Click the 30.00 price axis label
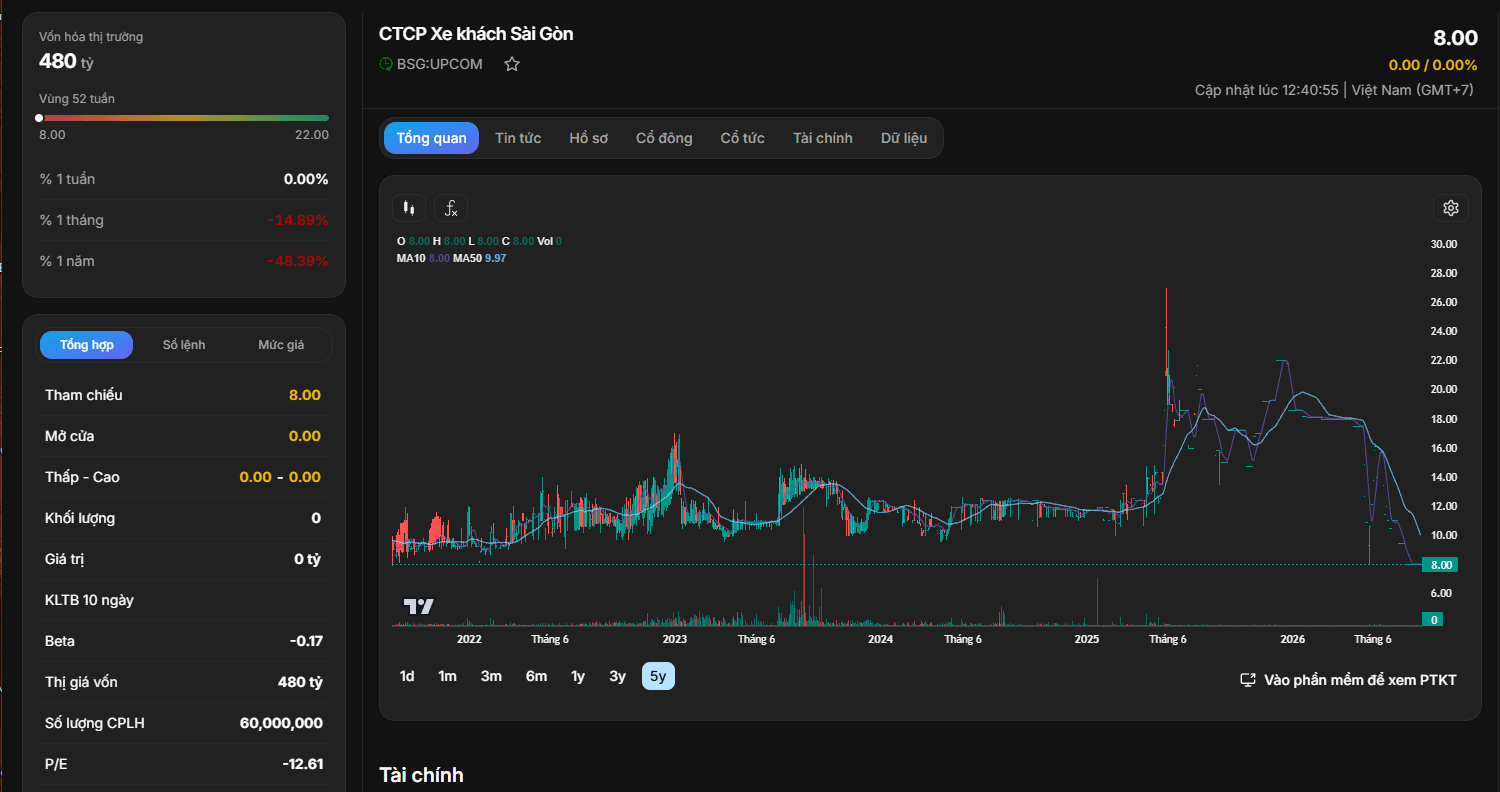1500x792 pixels. click(x=1443, y=244)
